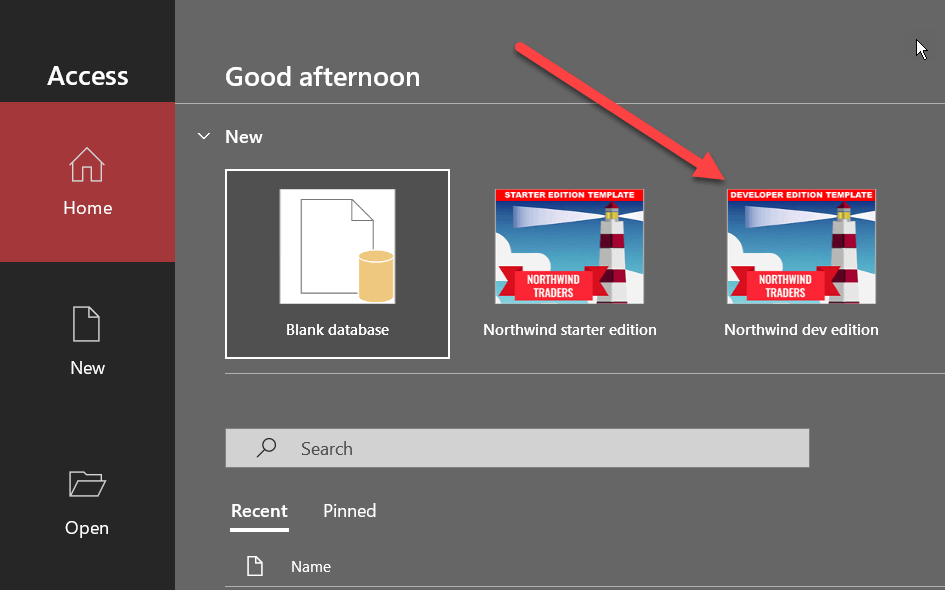Click the Blank database label text

coord(338,330)
